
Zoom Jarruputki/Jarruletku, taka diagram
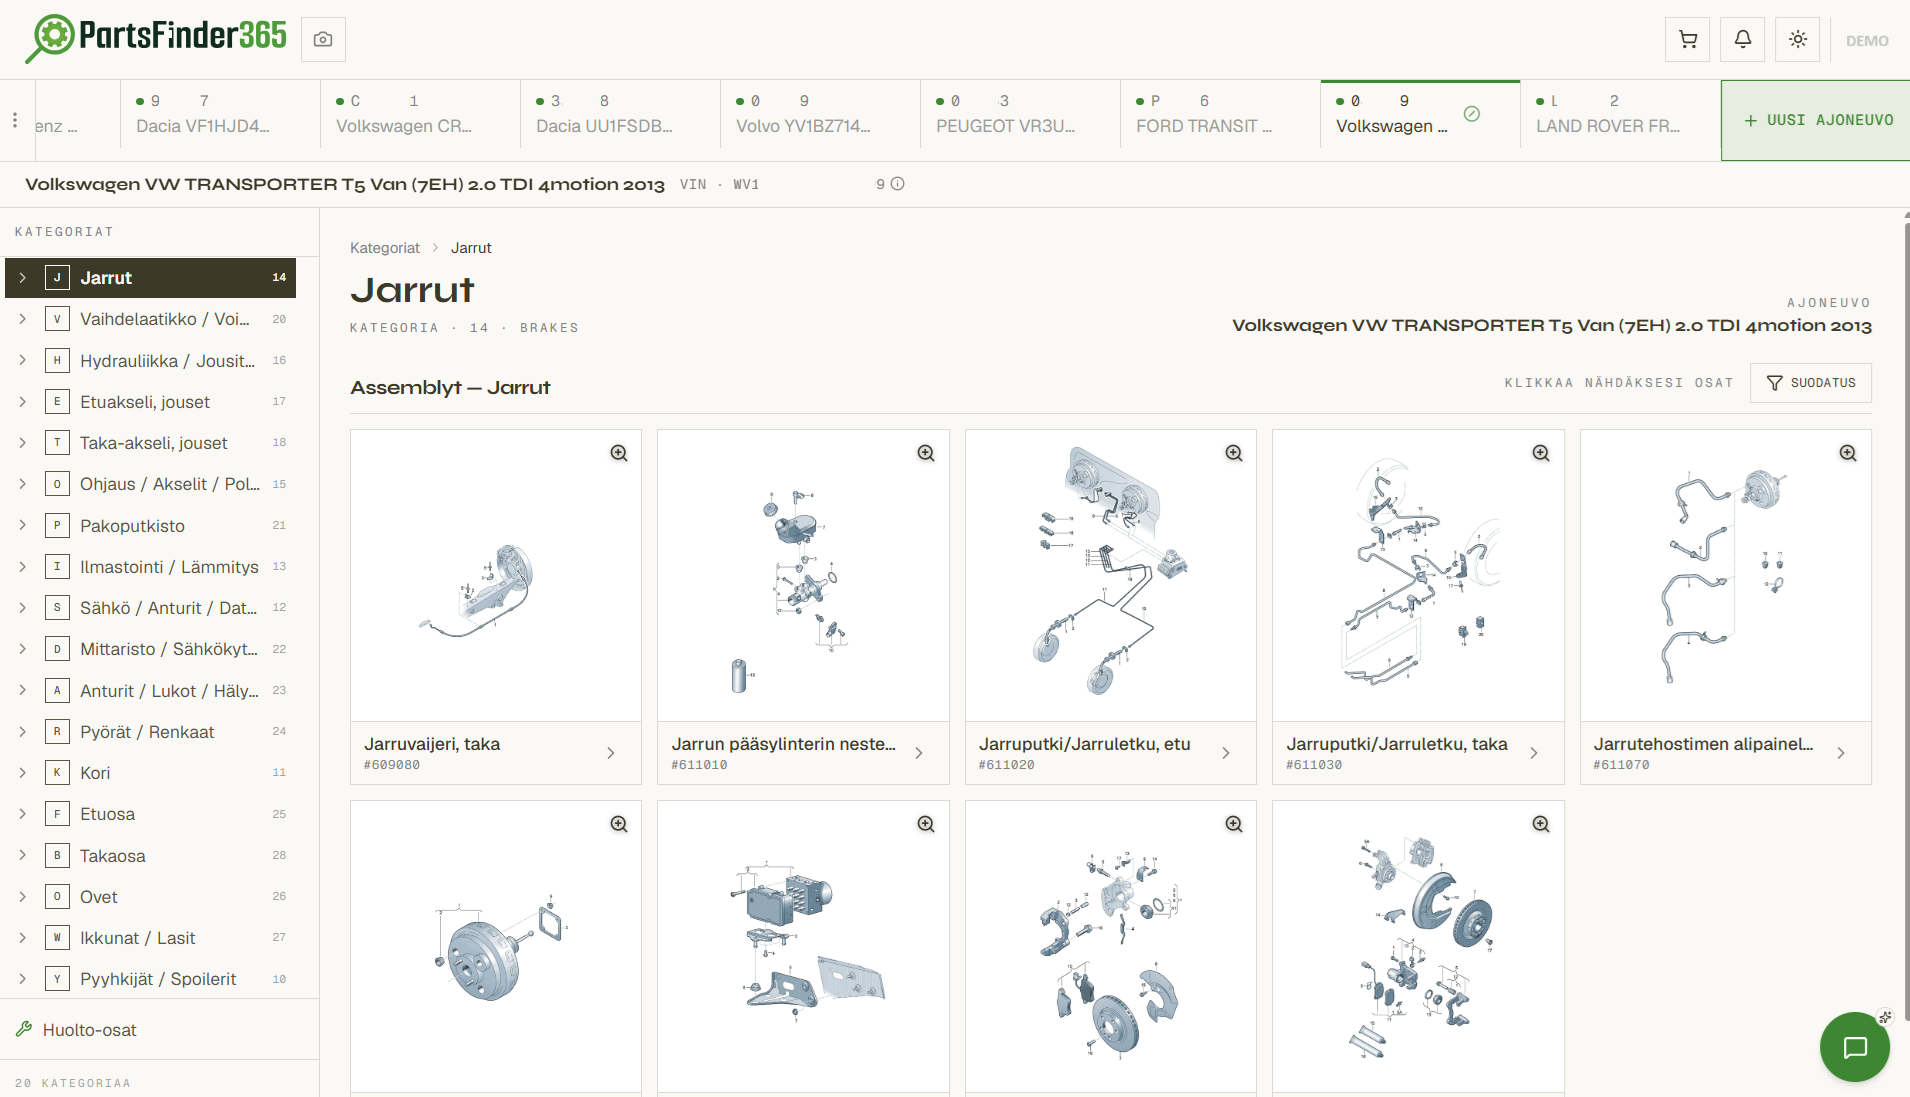coord(1541,453)
